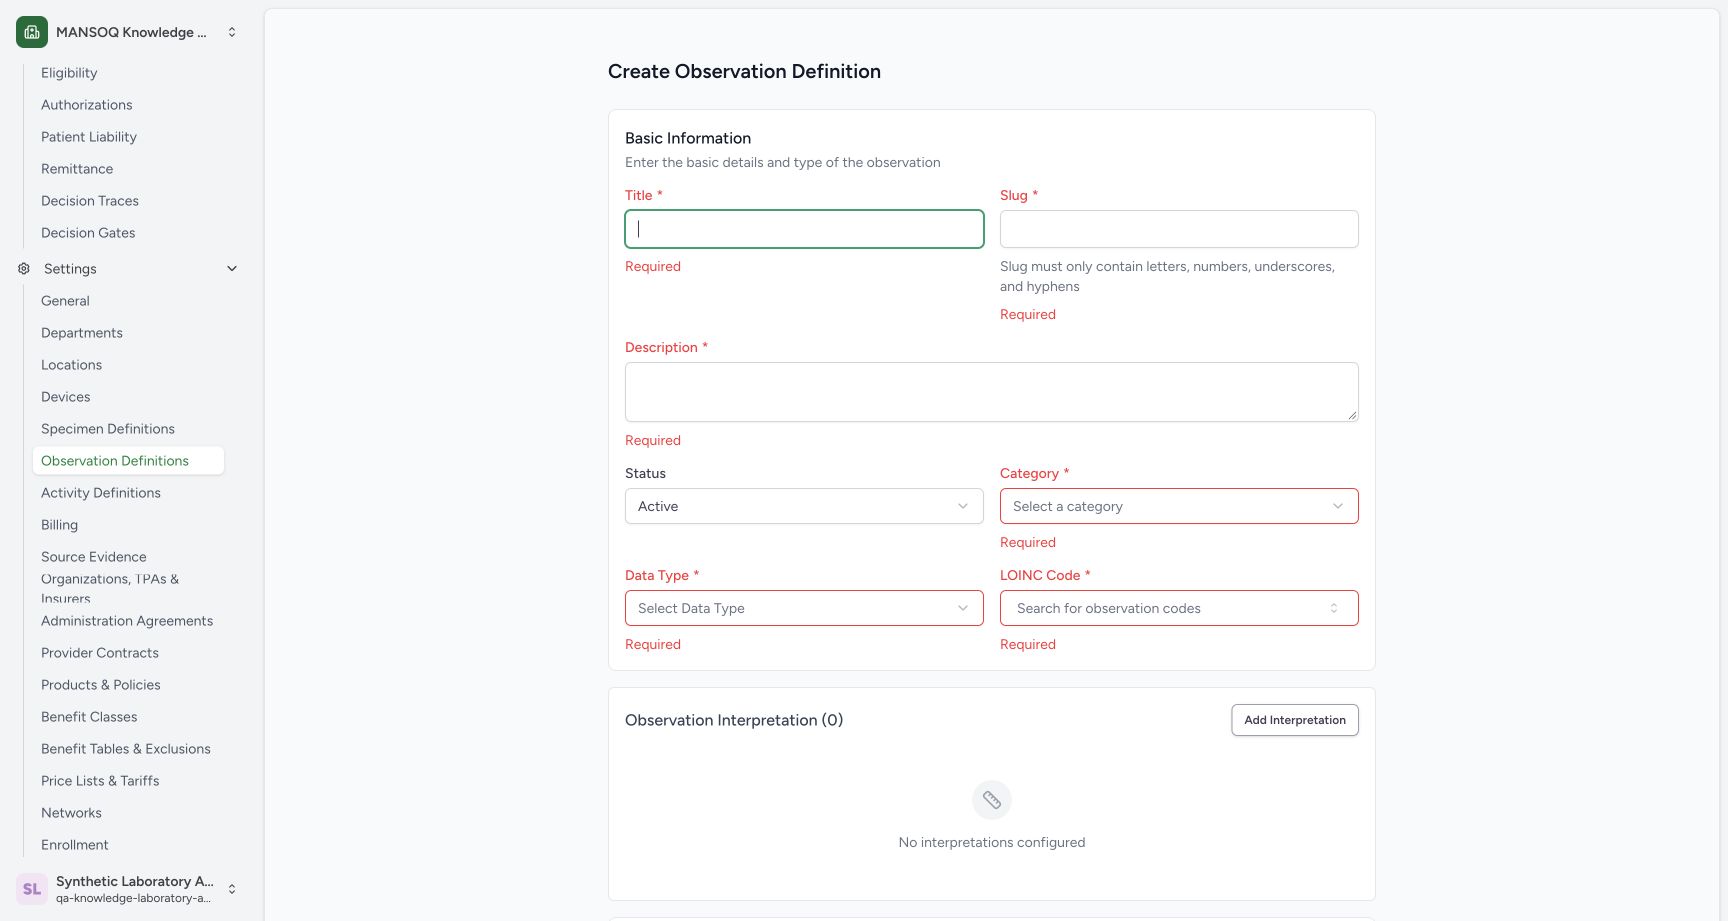This screenshot has width=1728, height=921.
Task: Open Patient Liability page
Action: pyautogui.click(x=89, y=137)
